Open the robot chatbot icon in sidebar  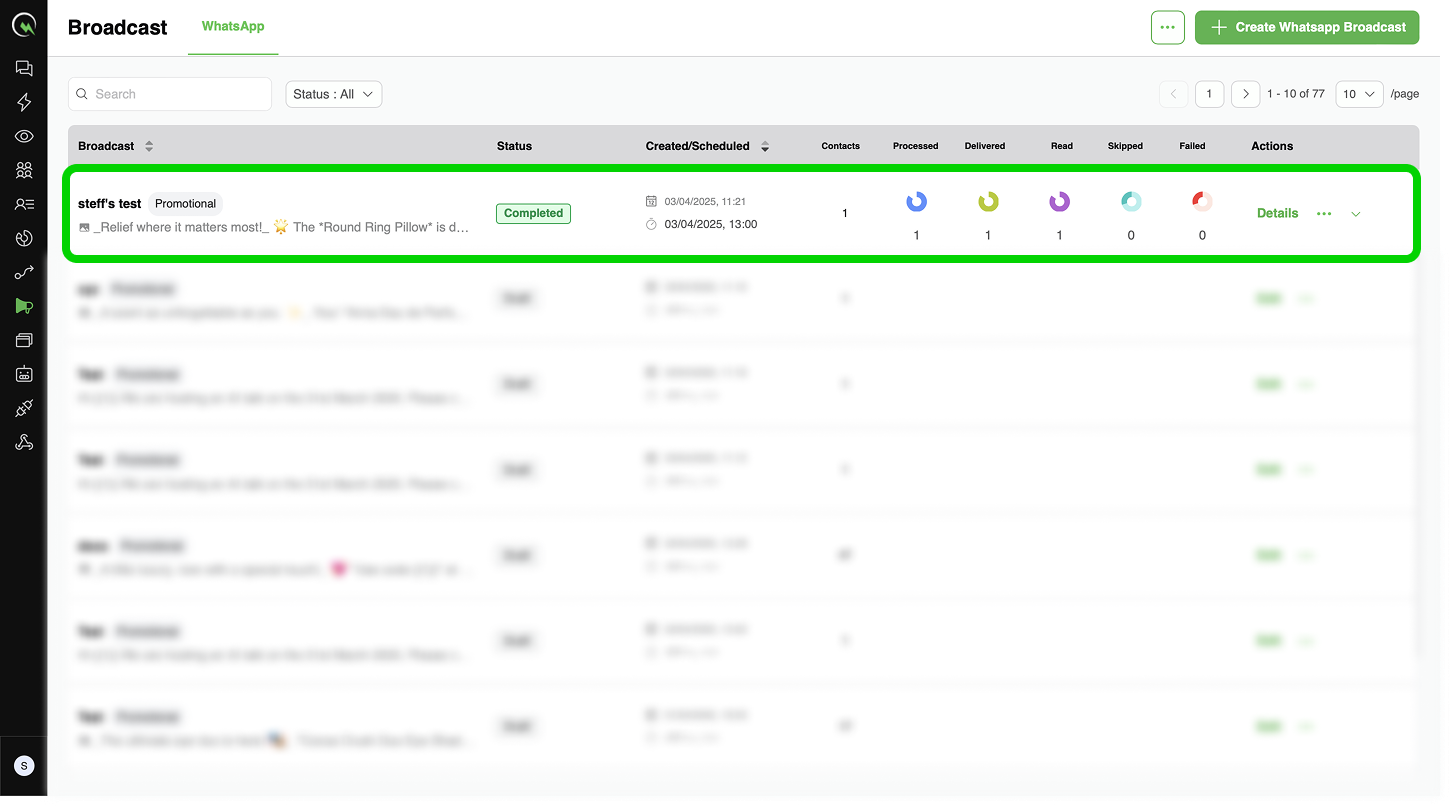tap(24, 374)
